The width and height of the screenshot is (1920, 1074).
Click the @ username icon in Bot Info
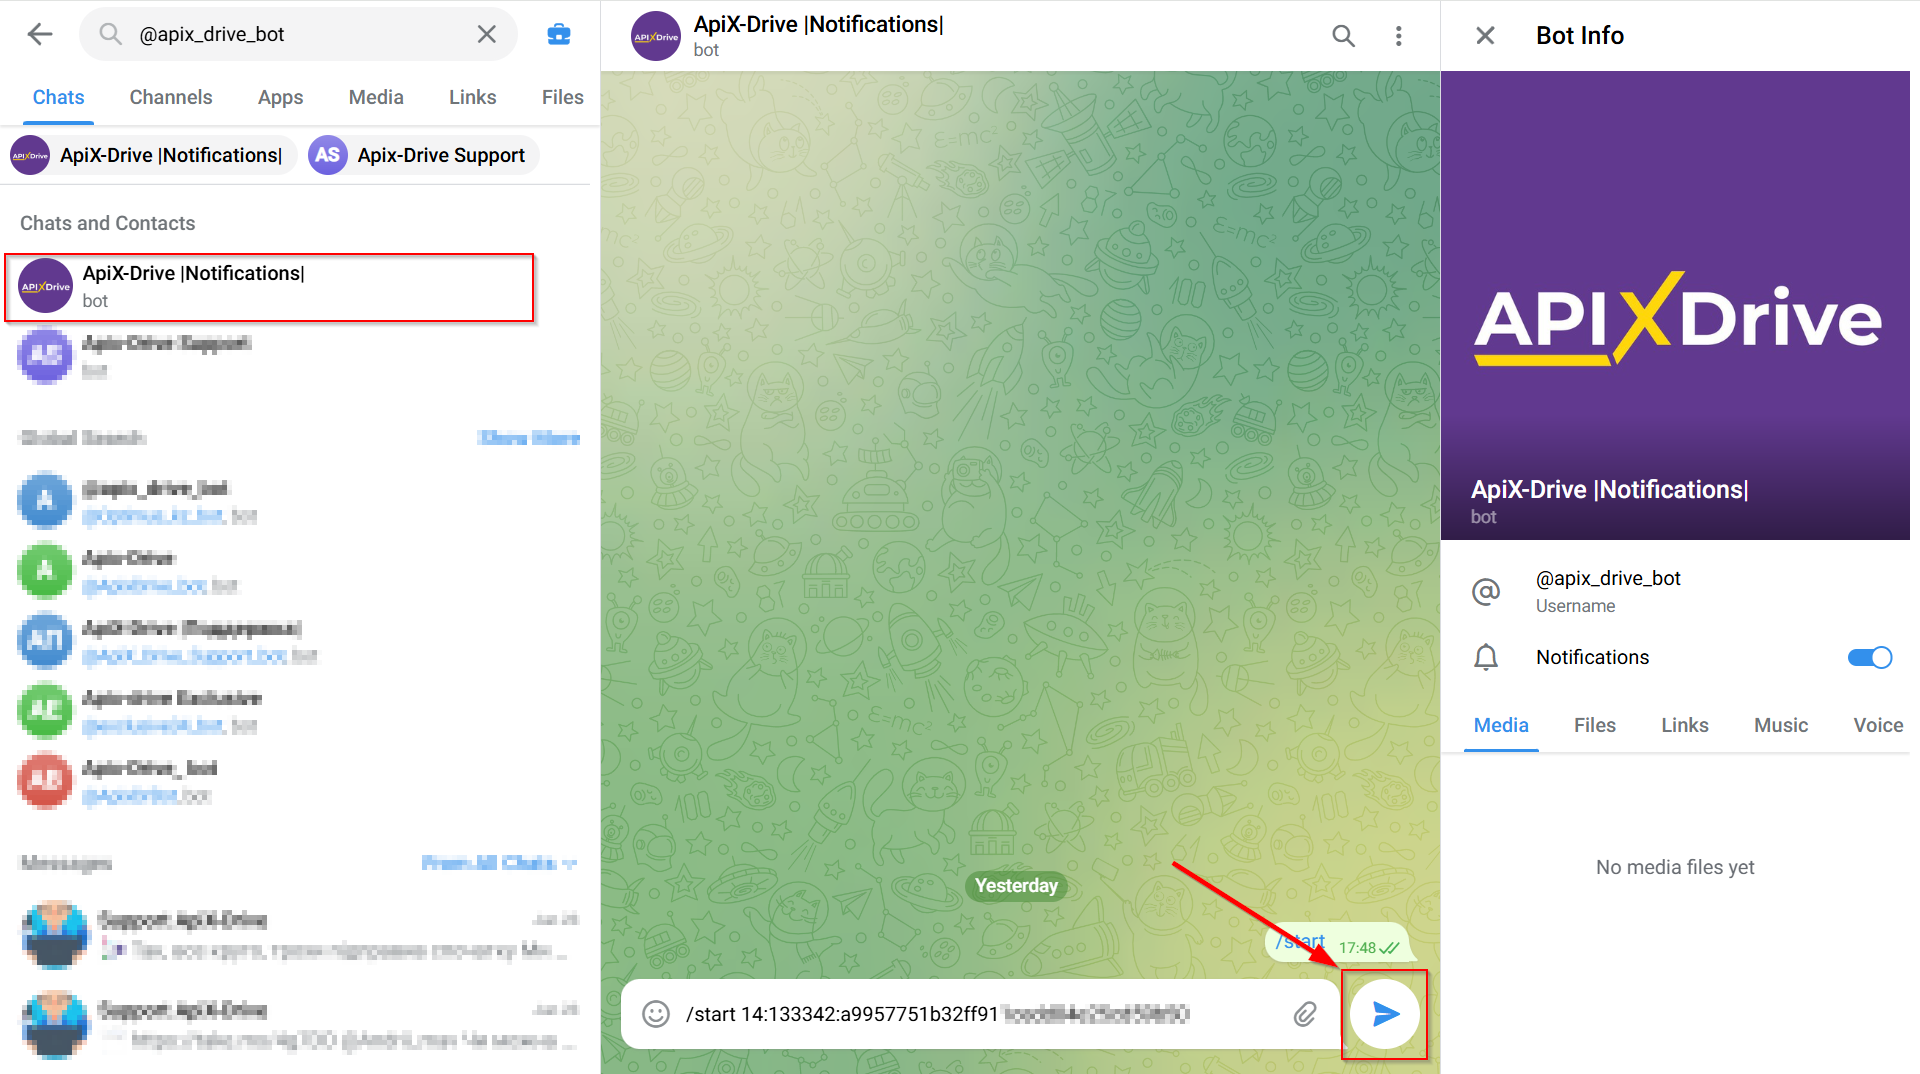[1486, 591]
